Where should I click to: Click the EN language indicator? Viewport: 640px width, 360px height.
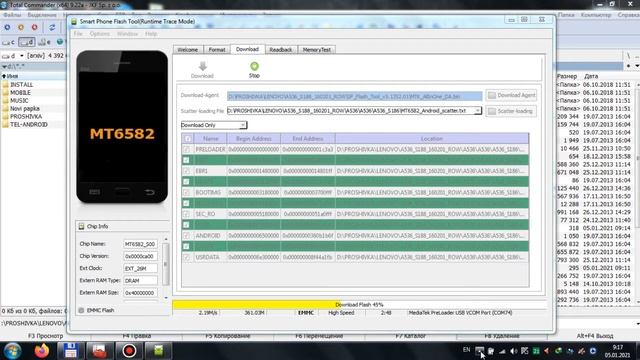[467, 350]
